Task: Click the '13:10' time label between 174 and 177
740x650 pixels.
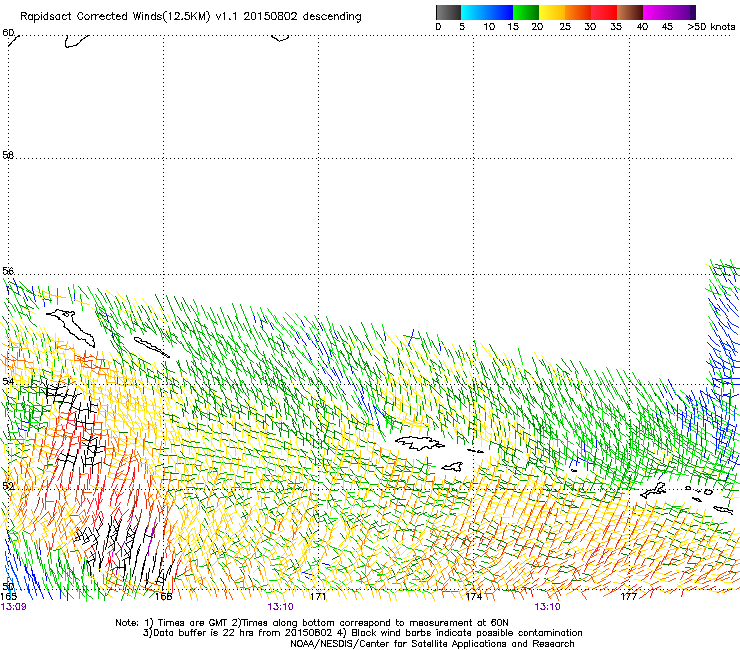Action: (547, 607)
